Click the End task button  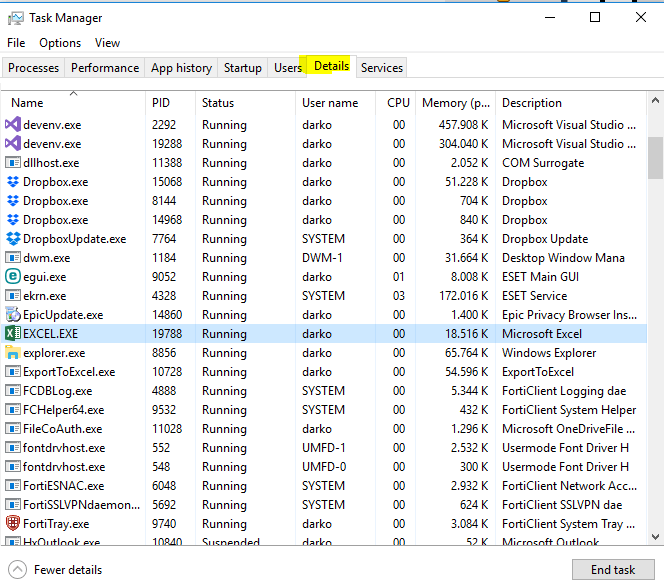613,570
